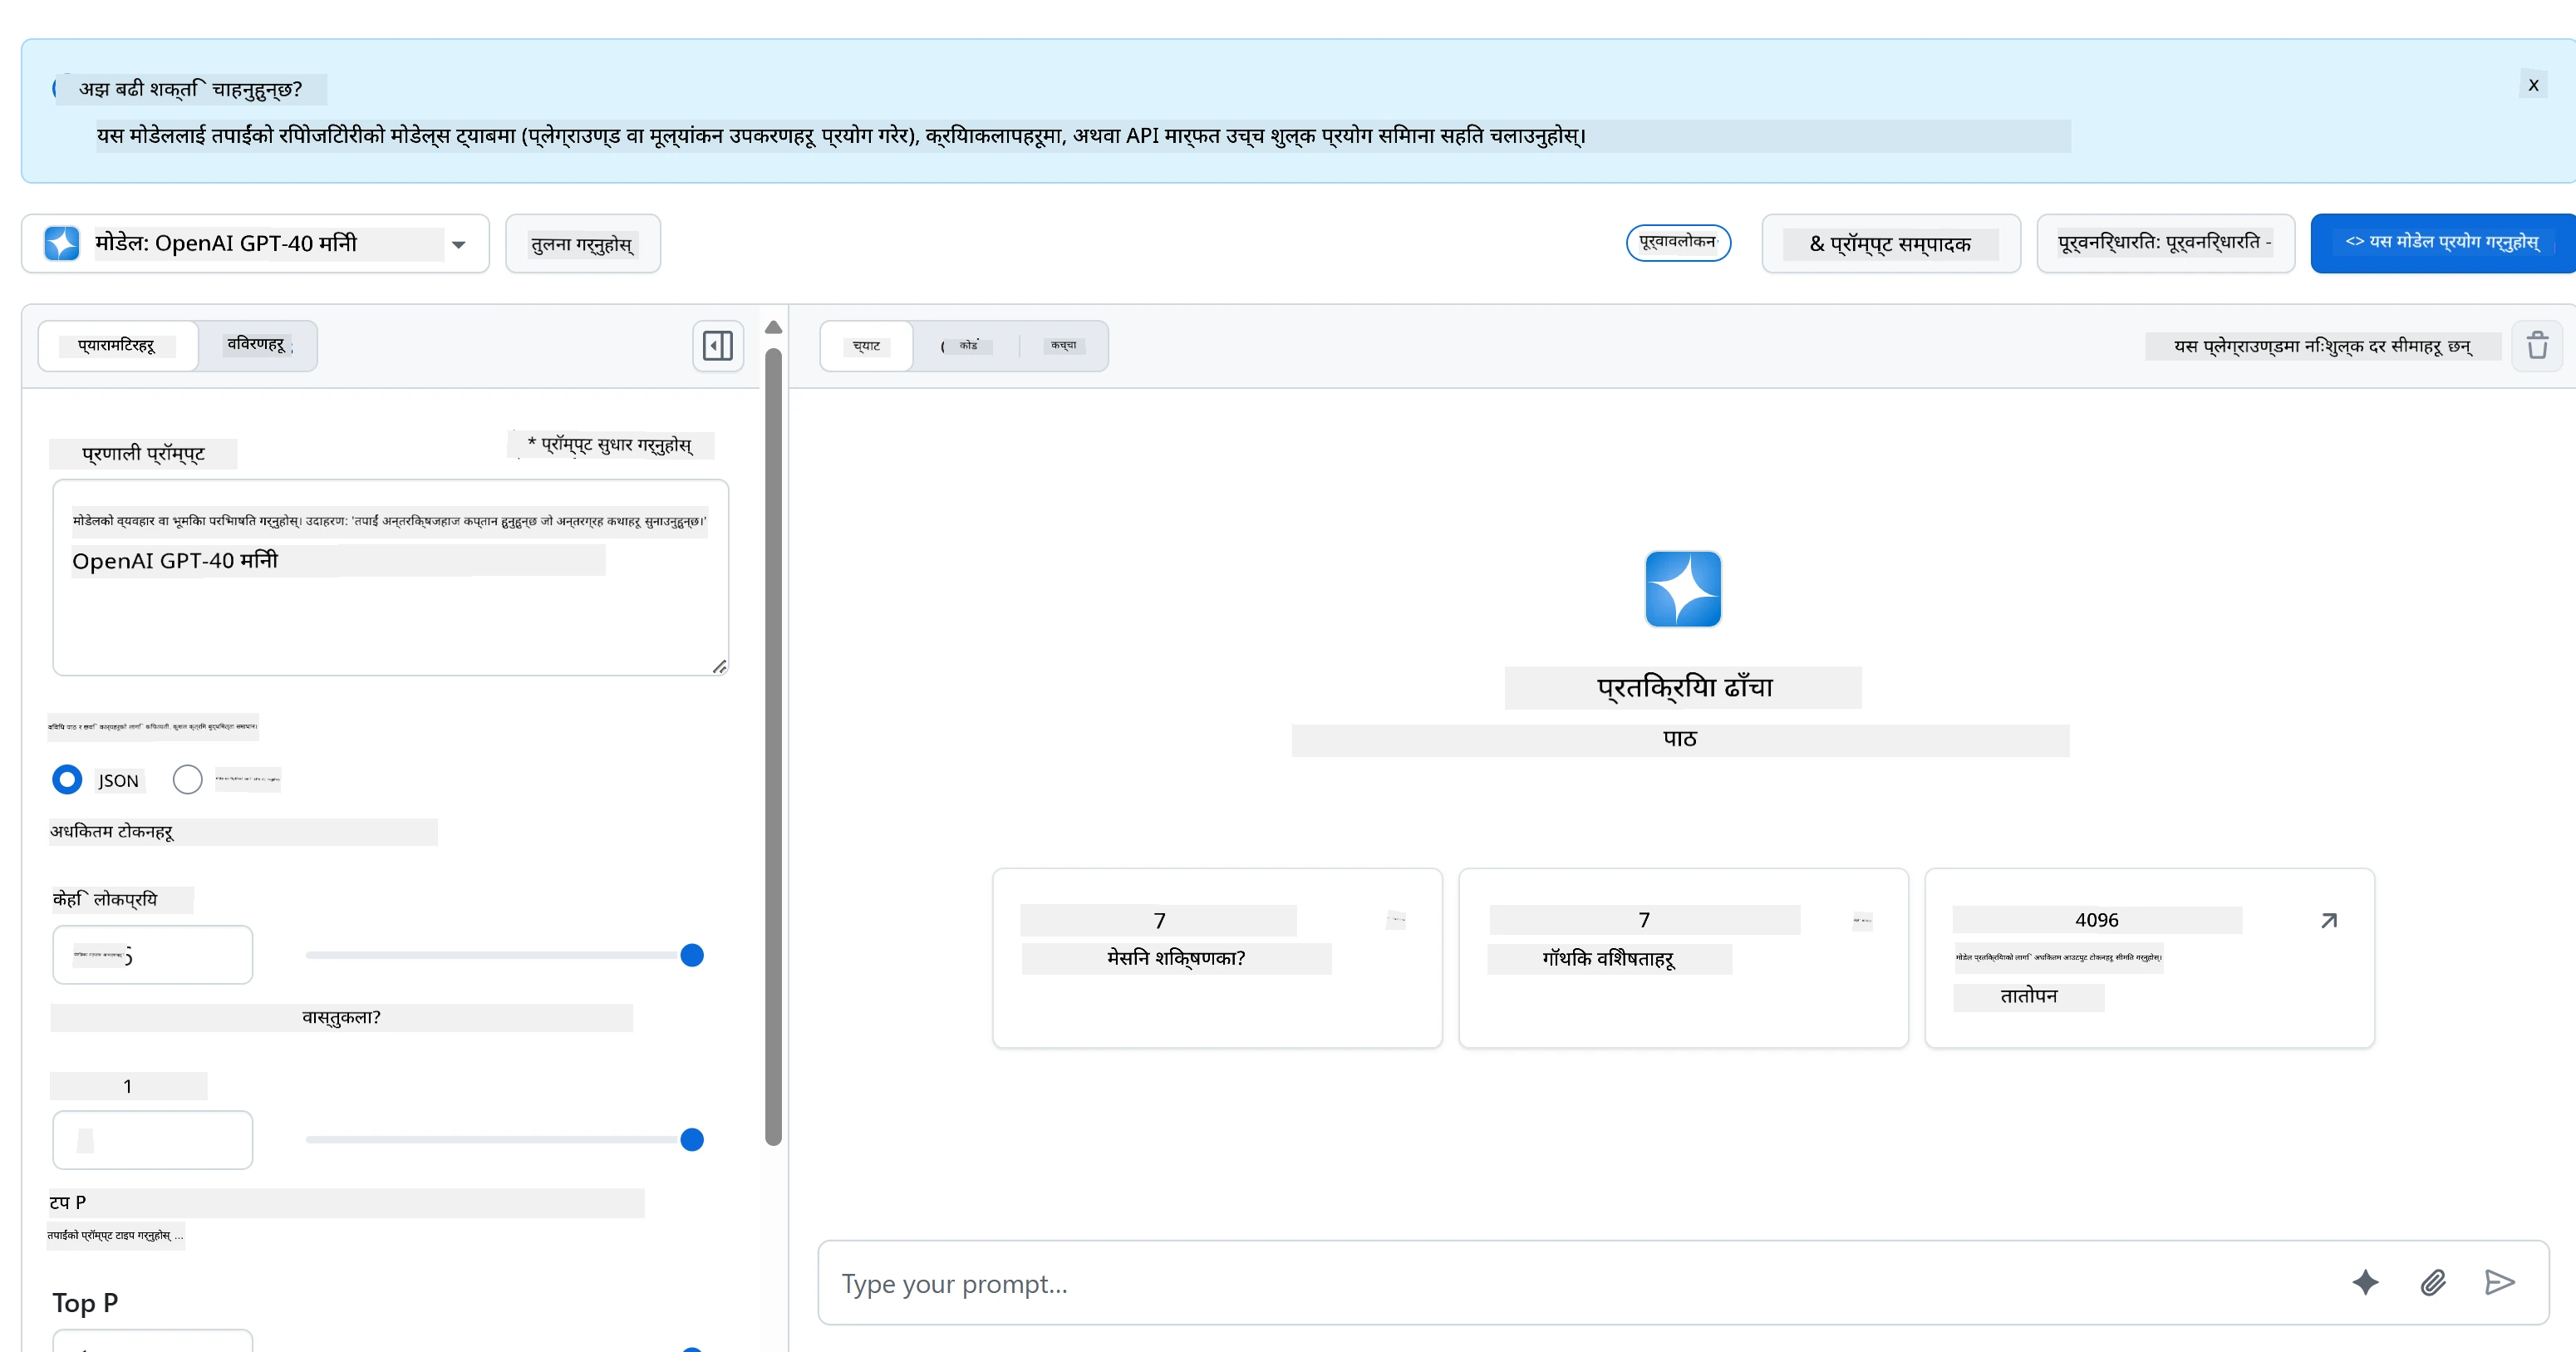Click the parameters panel vertical scrollbar thumb
Viewport: 2576px width, 1352px height.
pyautogui.click(x=773, y=746)
